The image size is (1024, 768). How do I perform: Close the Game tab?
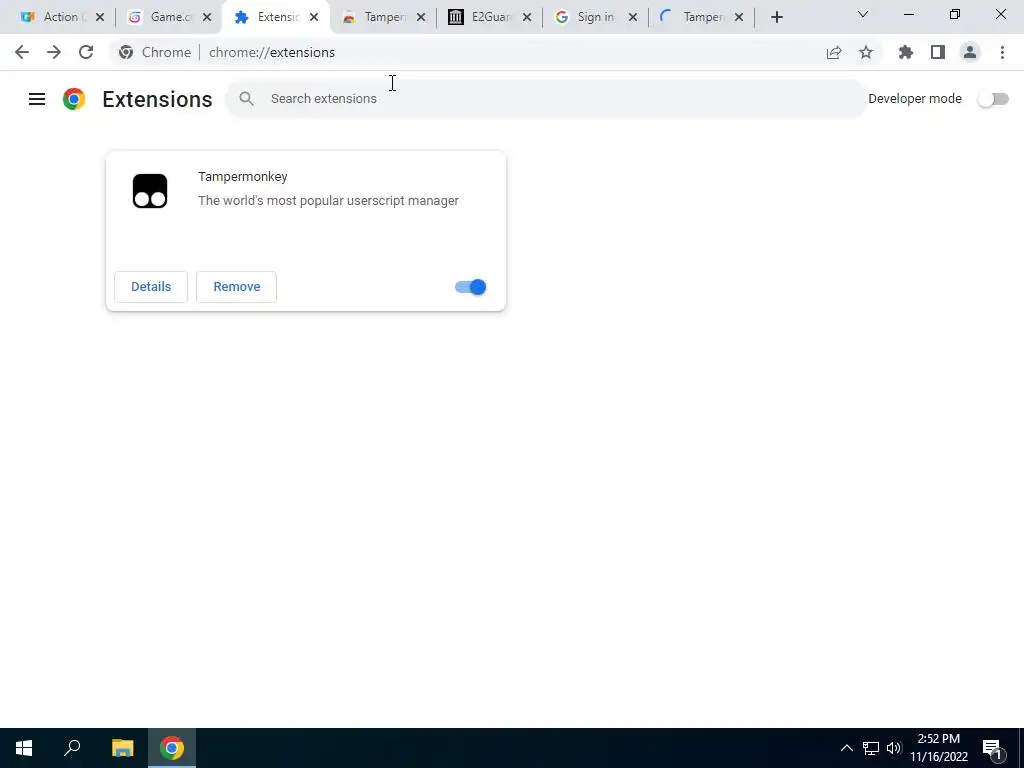[x=207, y=17]
